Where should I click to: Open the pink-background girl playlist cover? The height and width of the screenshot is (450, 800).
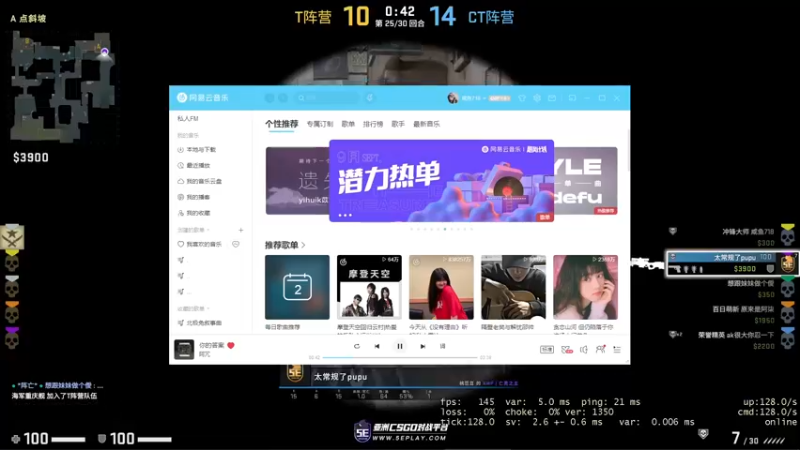point(585,287)
